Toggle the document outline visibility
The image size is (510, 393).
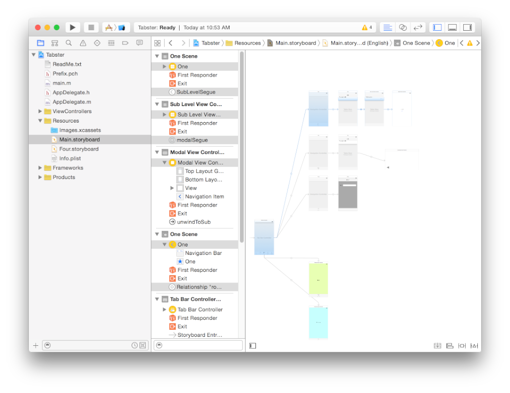pyautogui.click(x=253, y=346)
